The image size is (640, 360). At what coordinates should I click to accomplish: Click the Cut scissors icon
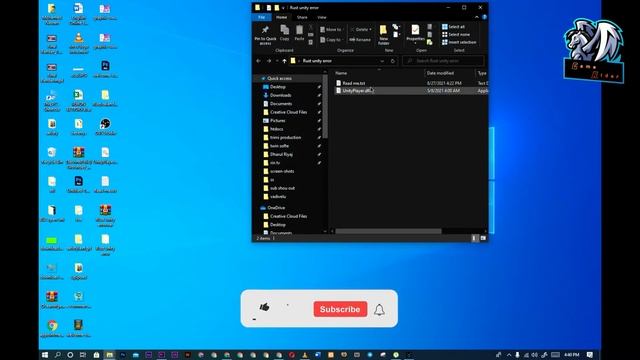pos(311,28)
